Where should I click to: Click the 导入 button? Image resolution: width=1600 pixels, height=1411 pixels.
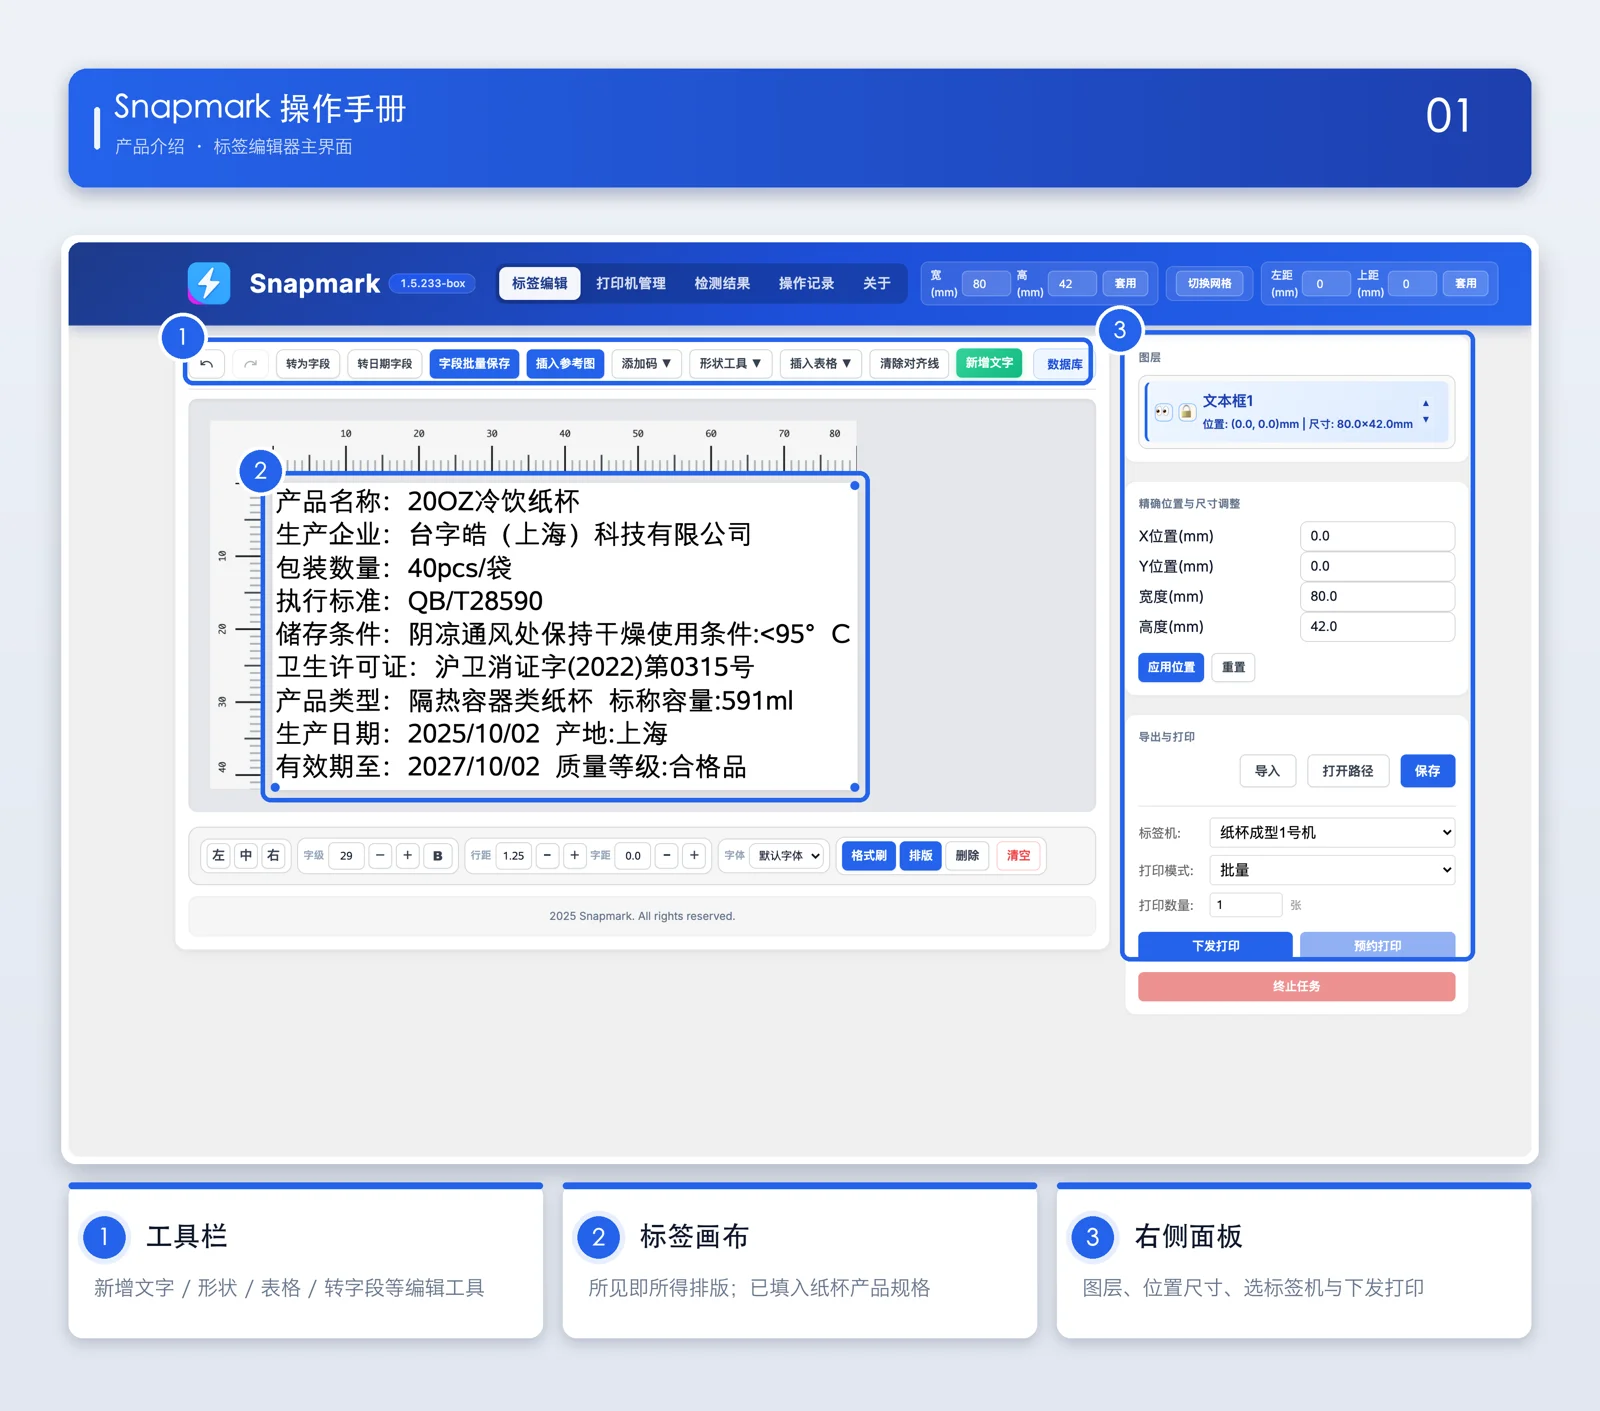1267,771
